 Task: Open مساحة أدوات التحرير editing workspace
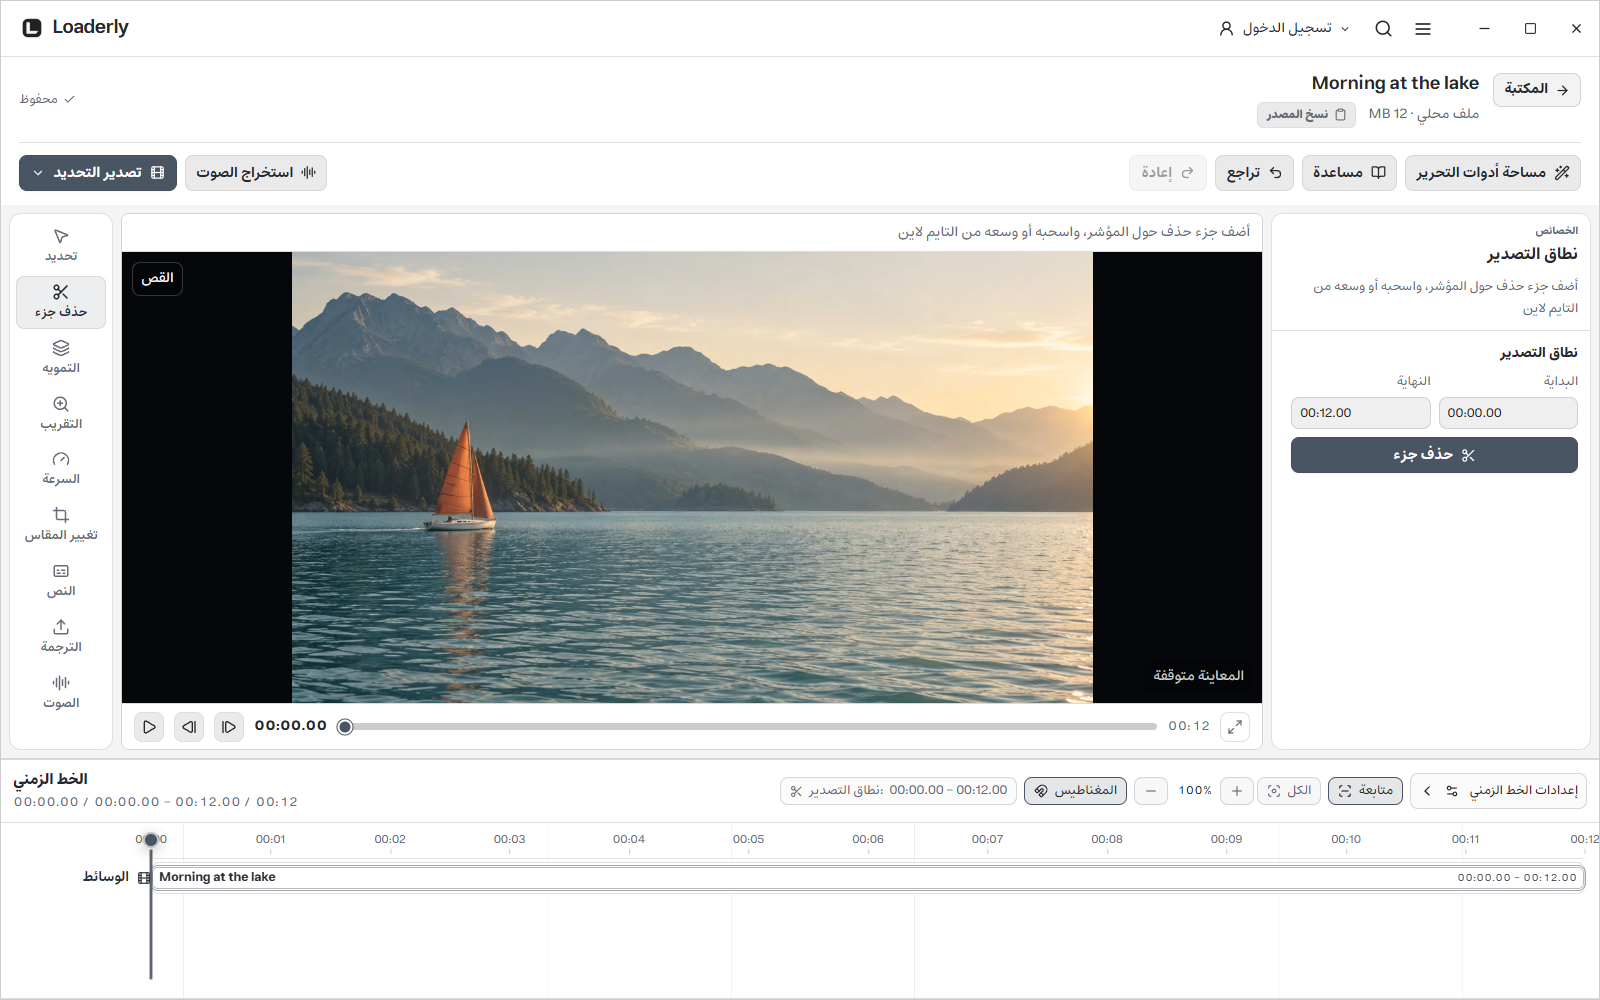(x=1493, y=173)
